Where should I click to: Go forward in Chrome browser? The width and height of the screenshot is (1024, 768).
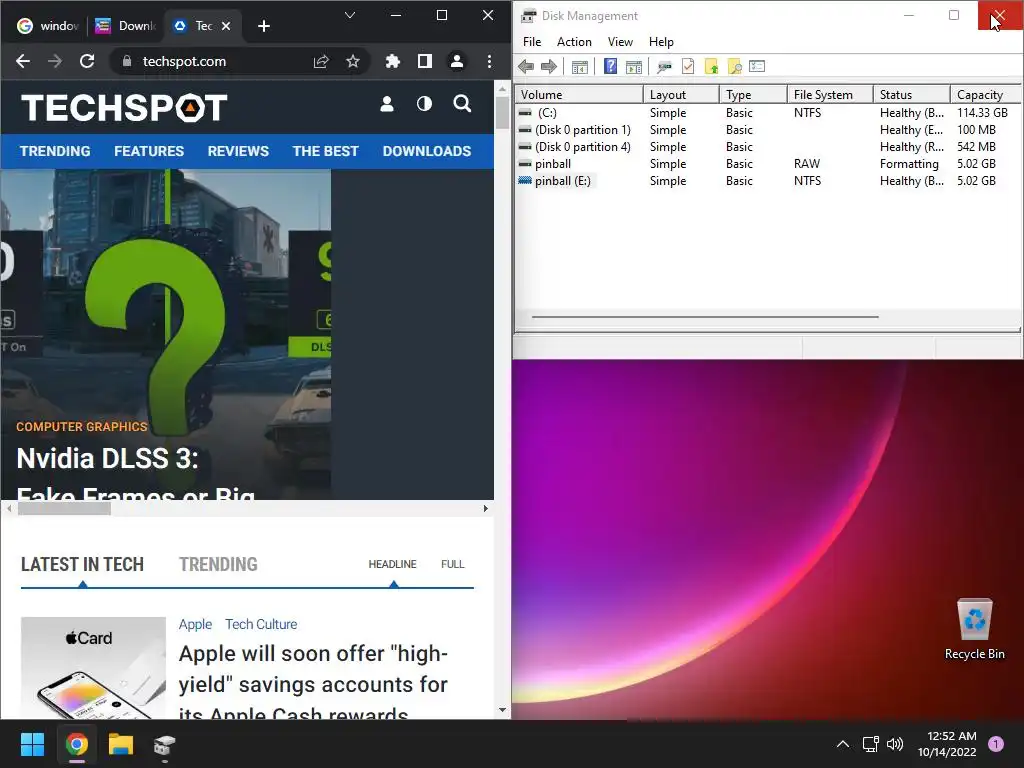pyautogui.click(x=55, y=61)
